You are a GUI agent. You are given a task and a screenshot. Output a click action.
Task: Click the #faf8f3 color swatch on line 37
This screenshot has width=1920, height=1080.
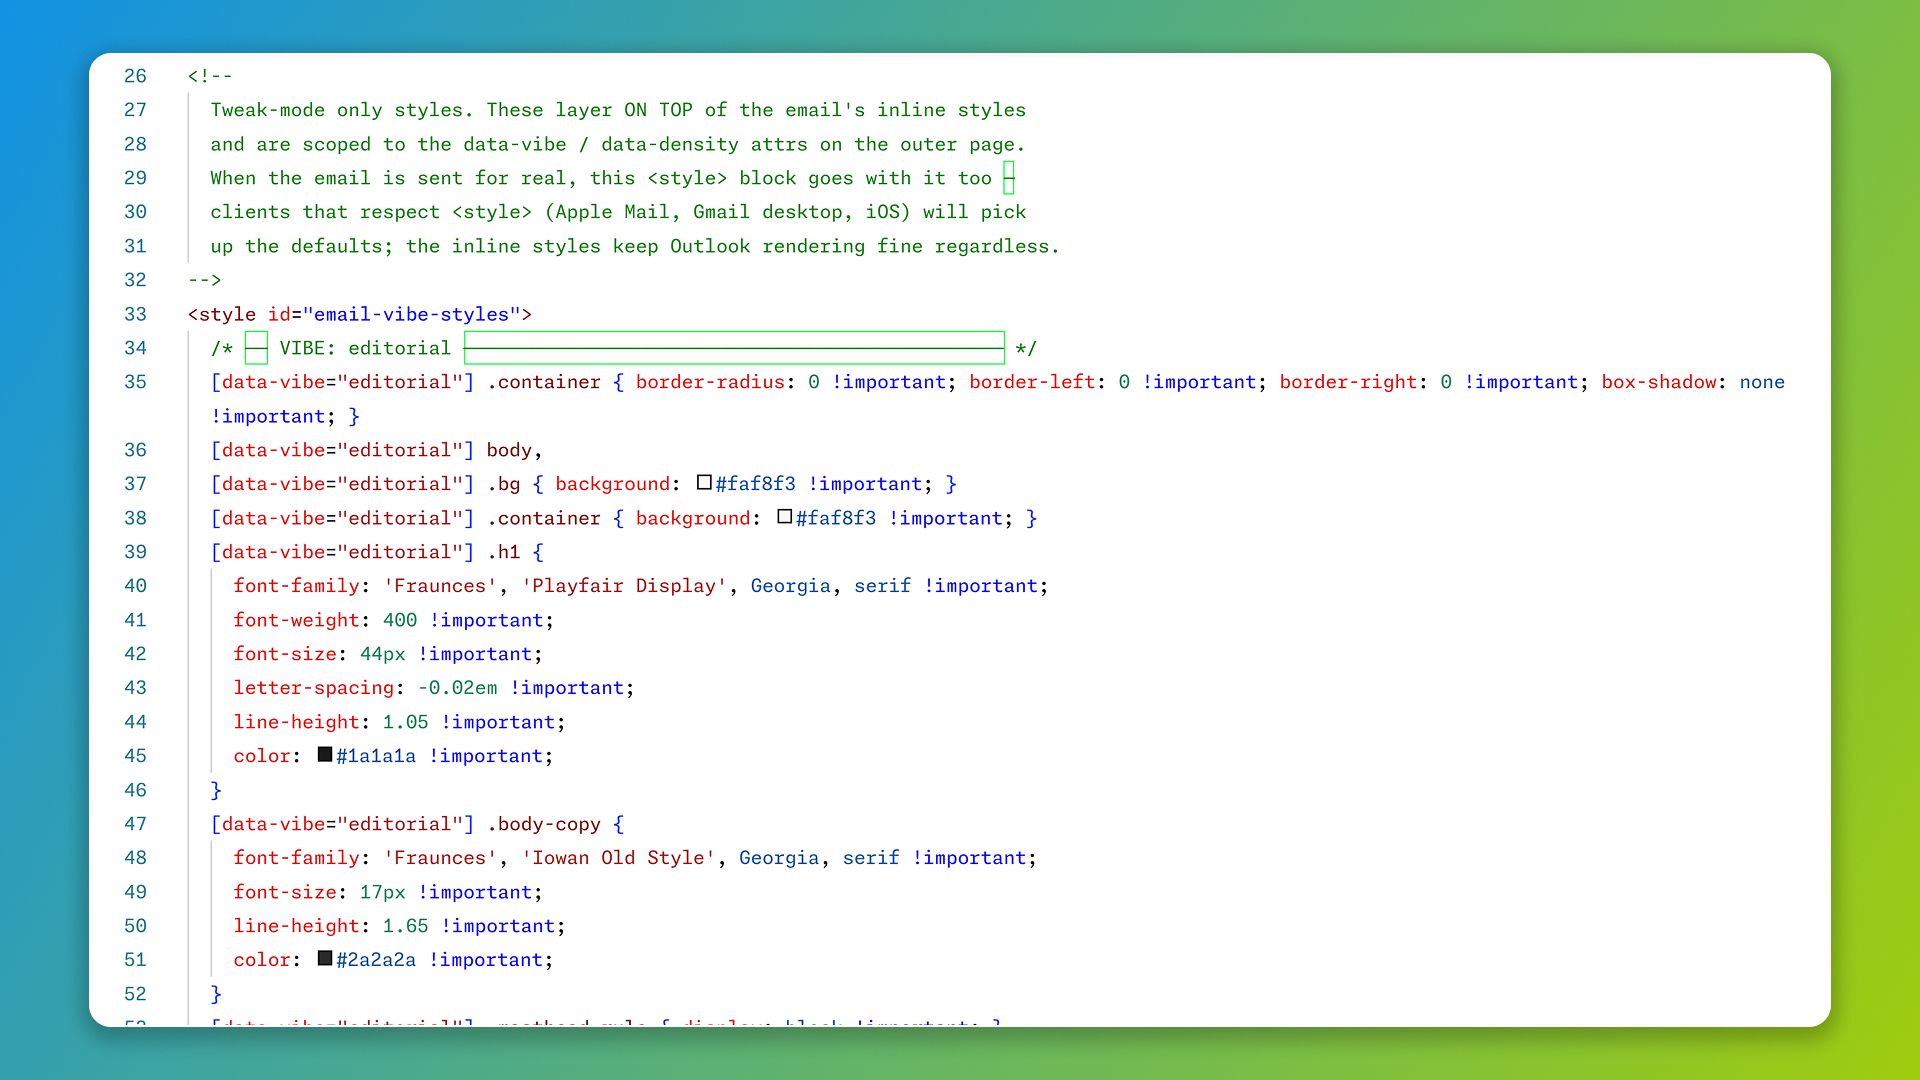tap(704, 483)
